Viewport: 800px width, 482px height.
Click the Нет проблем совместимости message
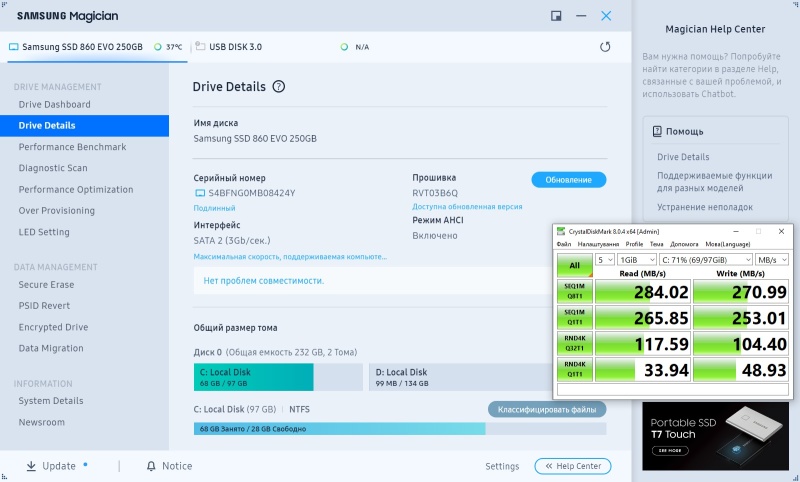(264, 281)
